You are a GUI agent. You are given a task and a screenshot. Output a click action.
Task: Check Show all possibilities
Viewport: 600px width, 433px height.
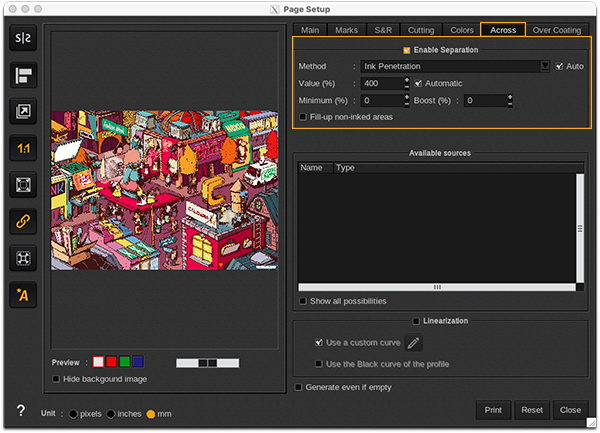click(x=303, y=301)
